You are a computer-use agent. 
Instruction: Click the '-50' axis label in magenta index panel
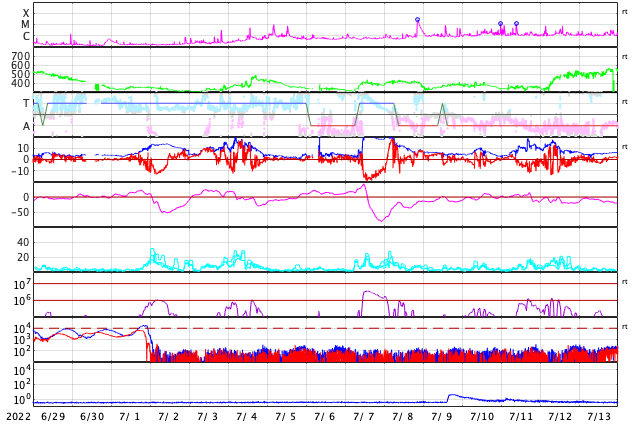(x=20, y=212)
